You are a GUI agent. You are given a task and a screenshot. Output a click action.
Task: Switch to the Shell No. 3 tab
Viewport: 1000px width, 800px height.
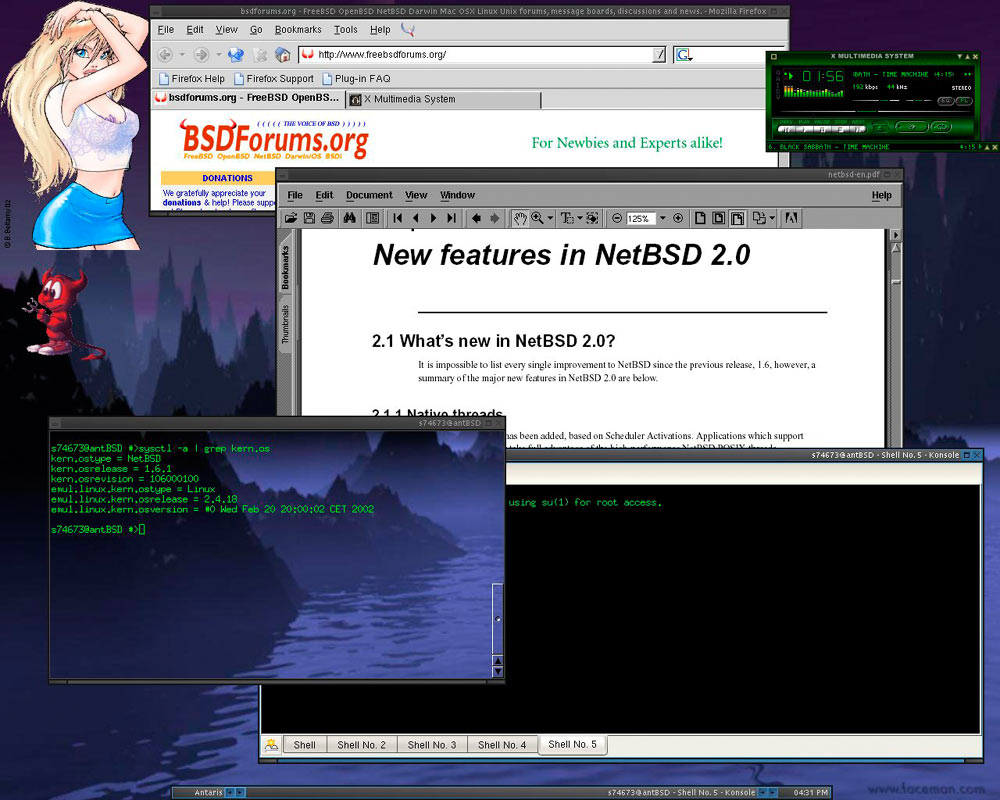pos(432,745)
